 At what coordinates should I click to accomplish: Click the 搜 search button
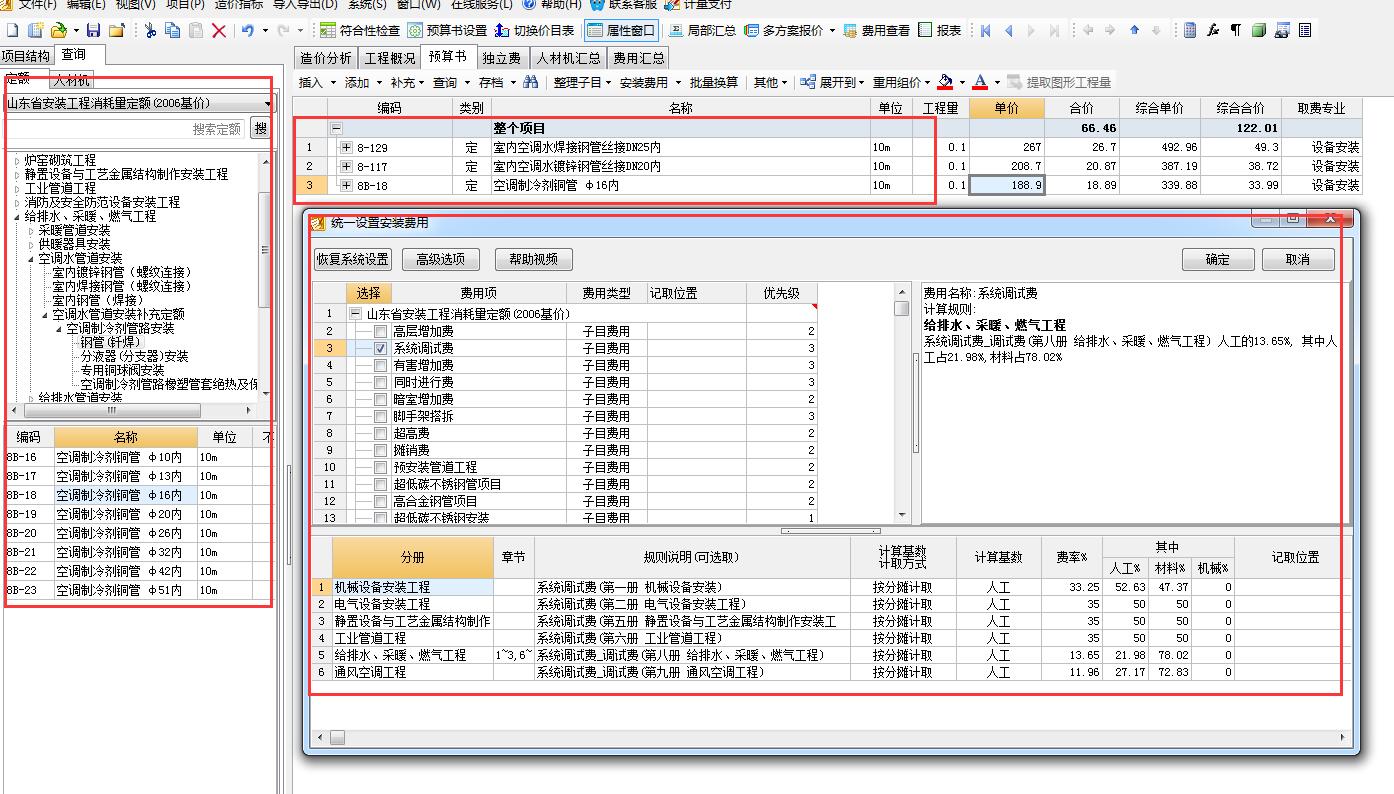point(260,129)
